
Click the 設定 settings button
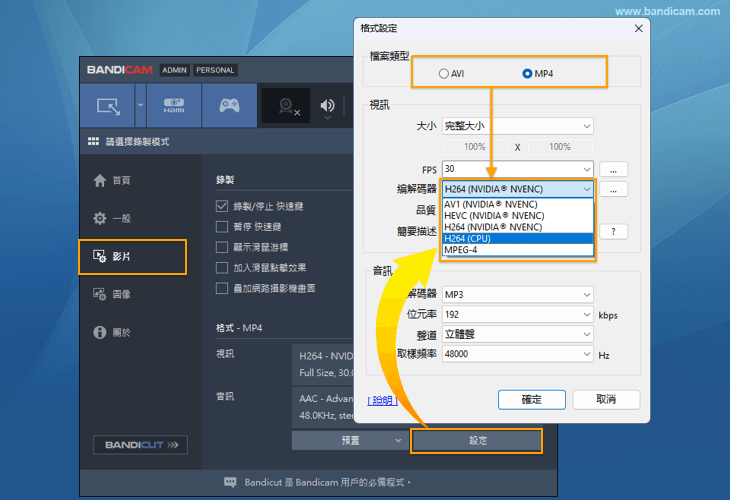(476, 440)
